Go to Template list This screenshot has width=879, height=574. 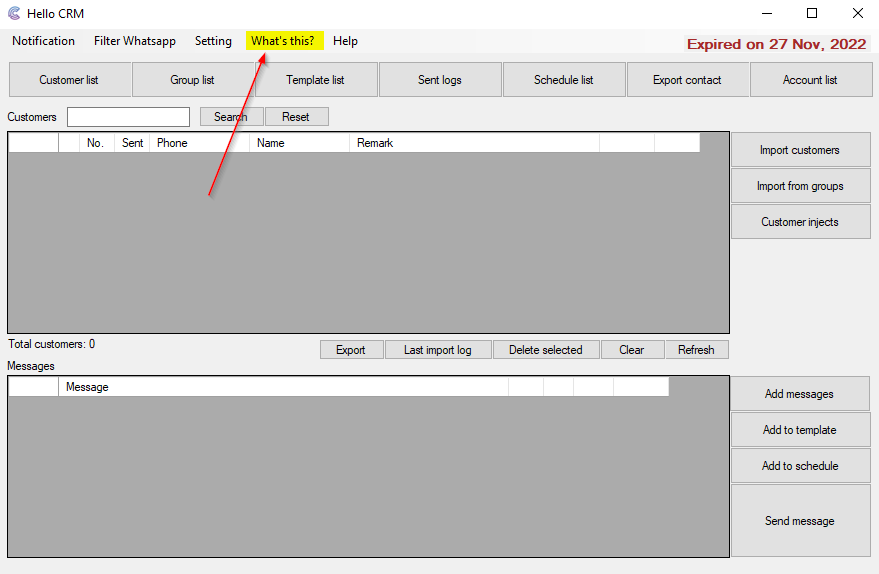click(x=315, y=80)
